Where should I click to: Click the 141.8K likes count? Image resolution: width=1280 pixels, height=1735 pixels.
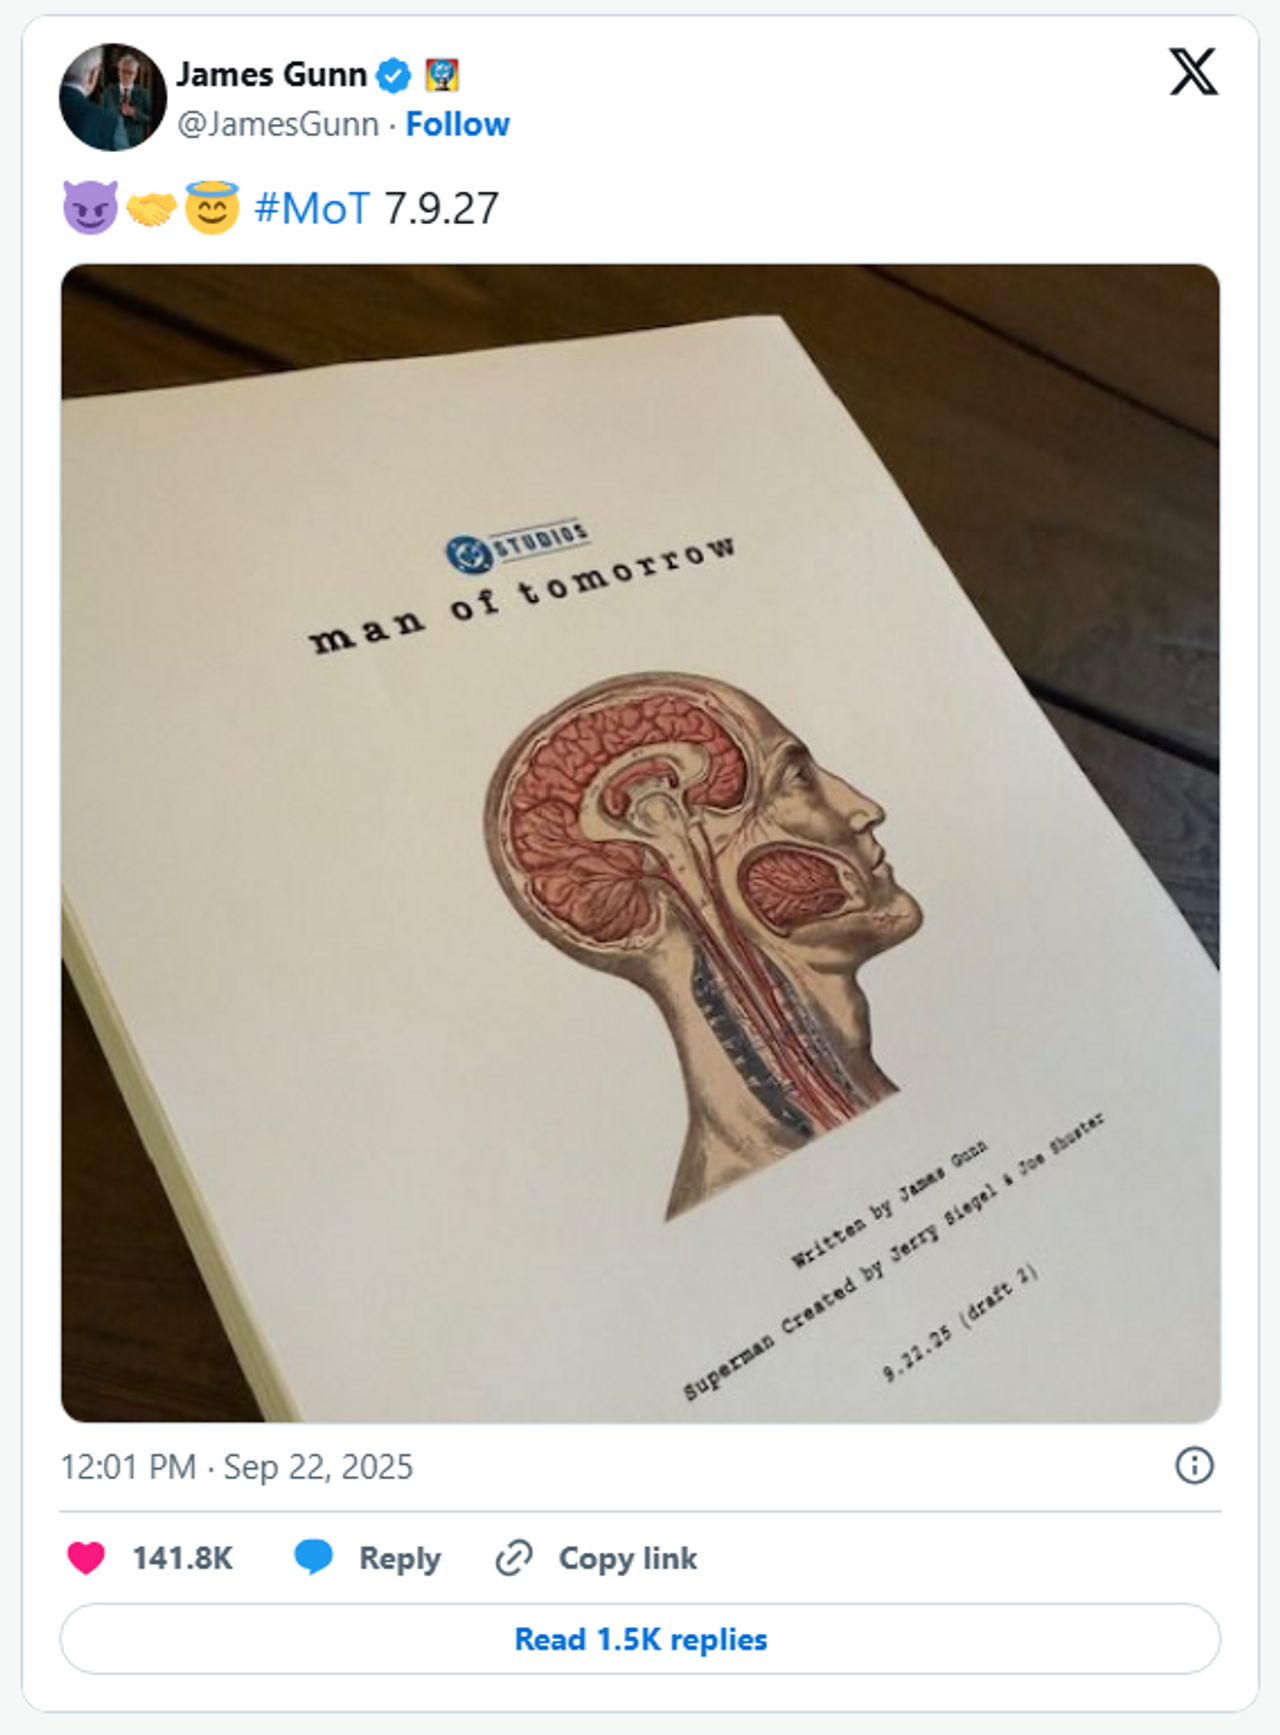point(183,1558)
